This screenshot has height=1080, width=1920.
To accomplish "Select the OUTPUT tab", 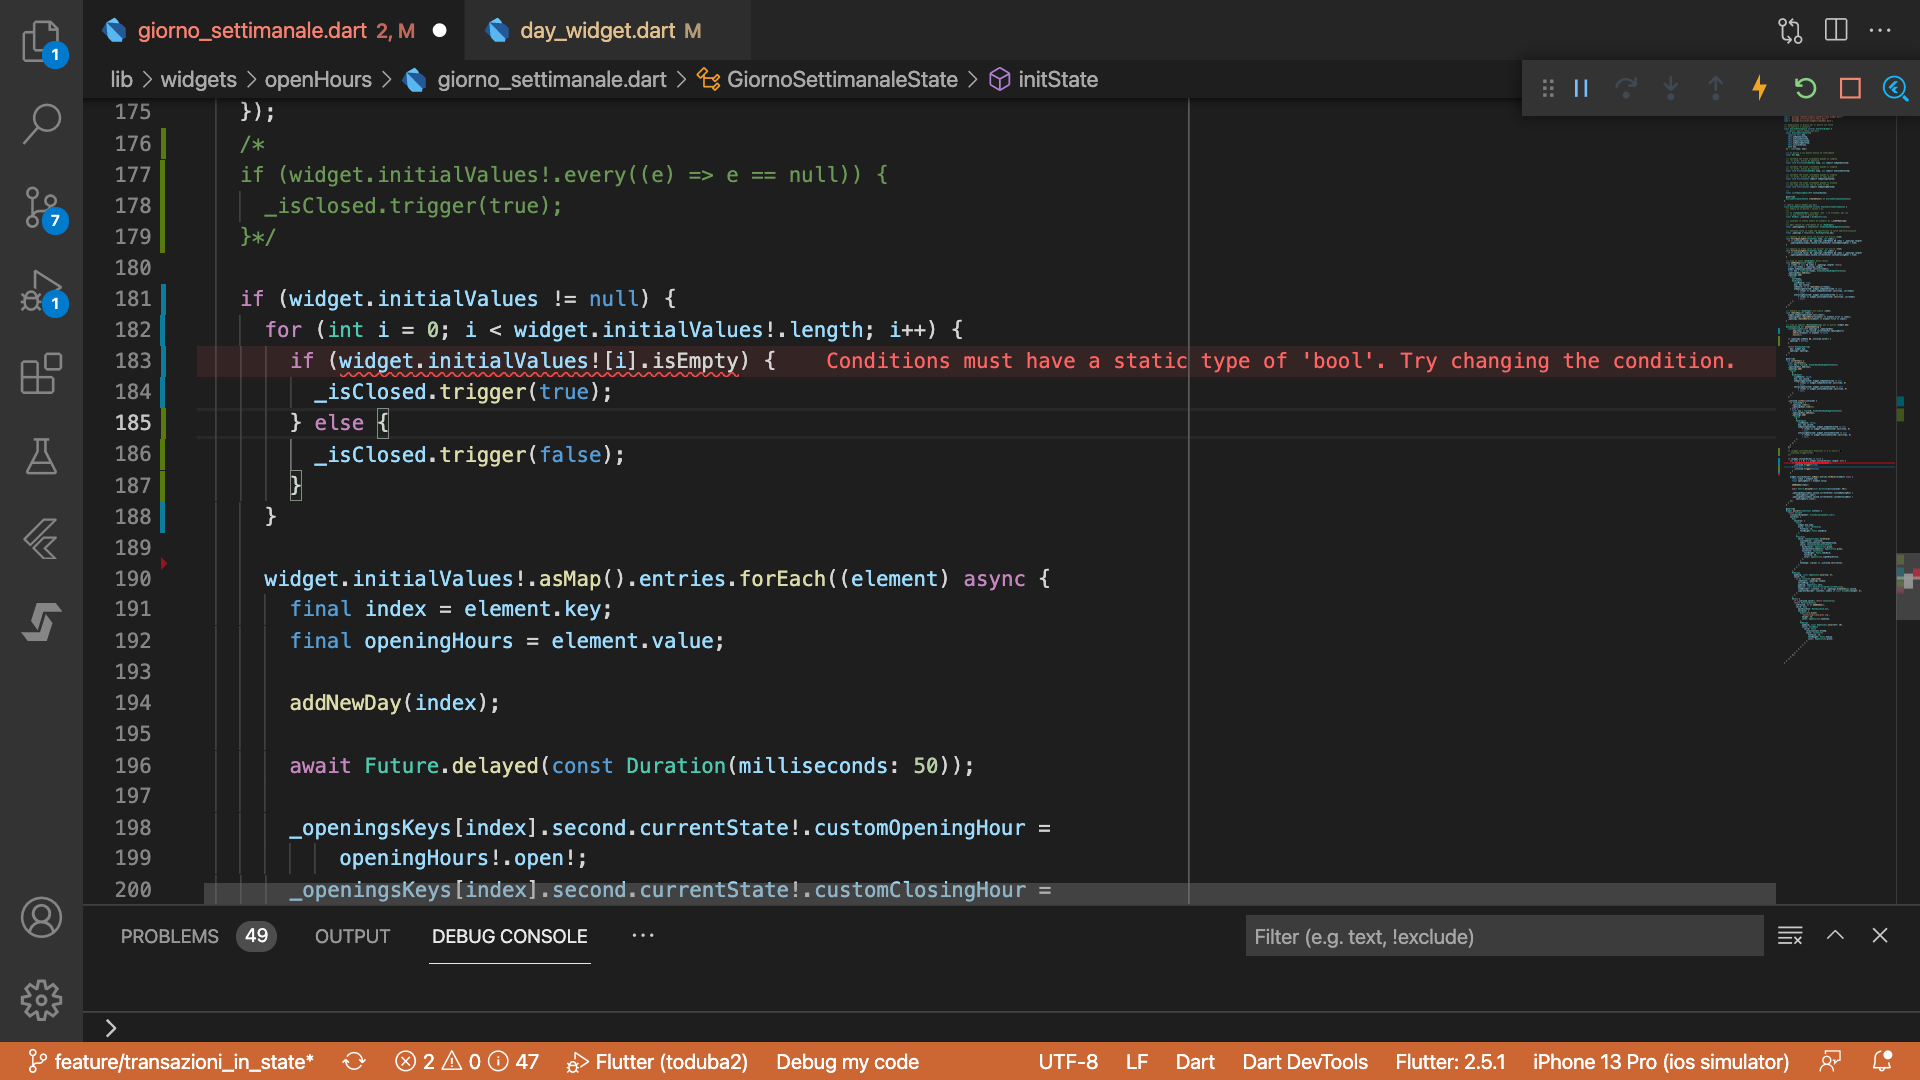I will 353,935.
